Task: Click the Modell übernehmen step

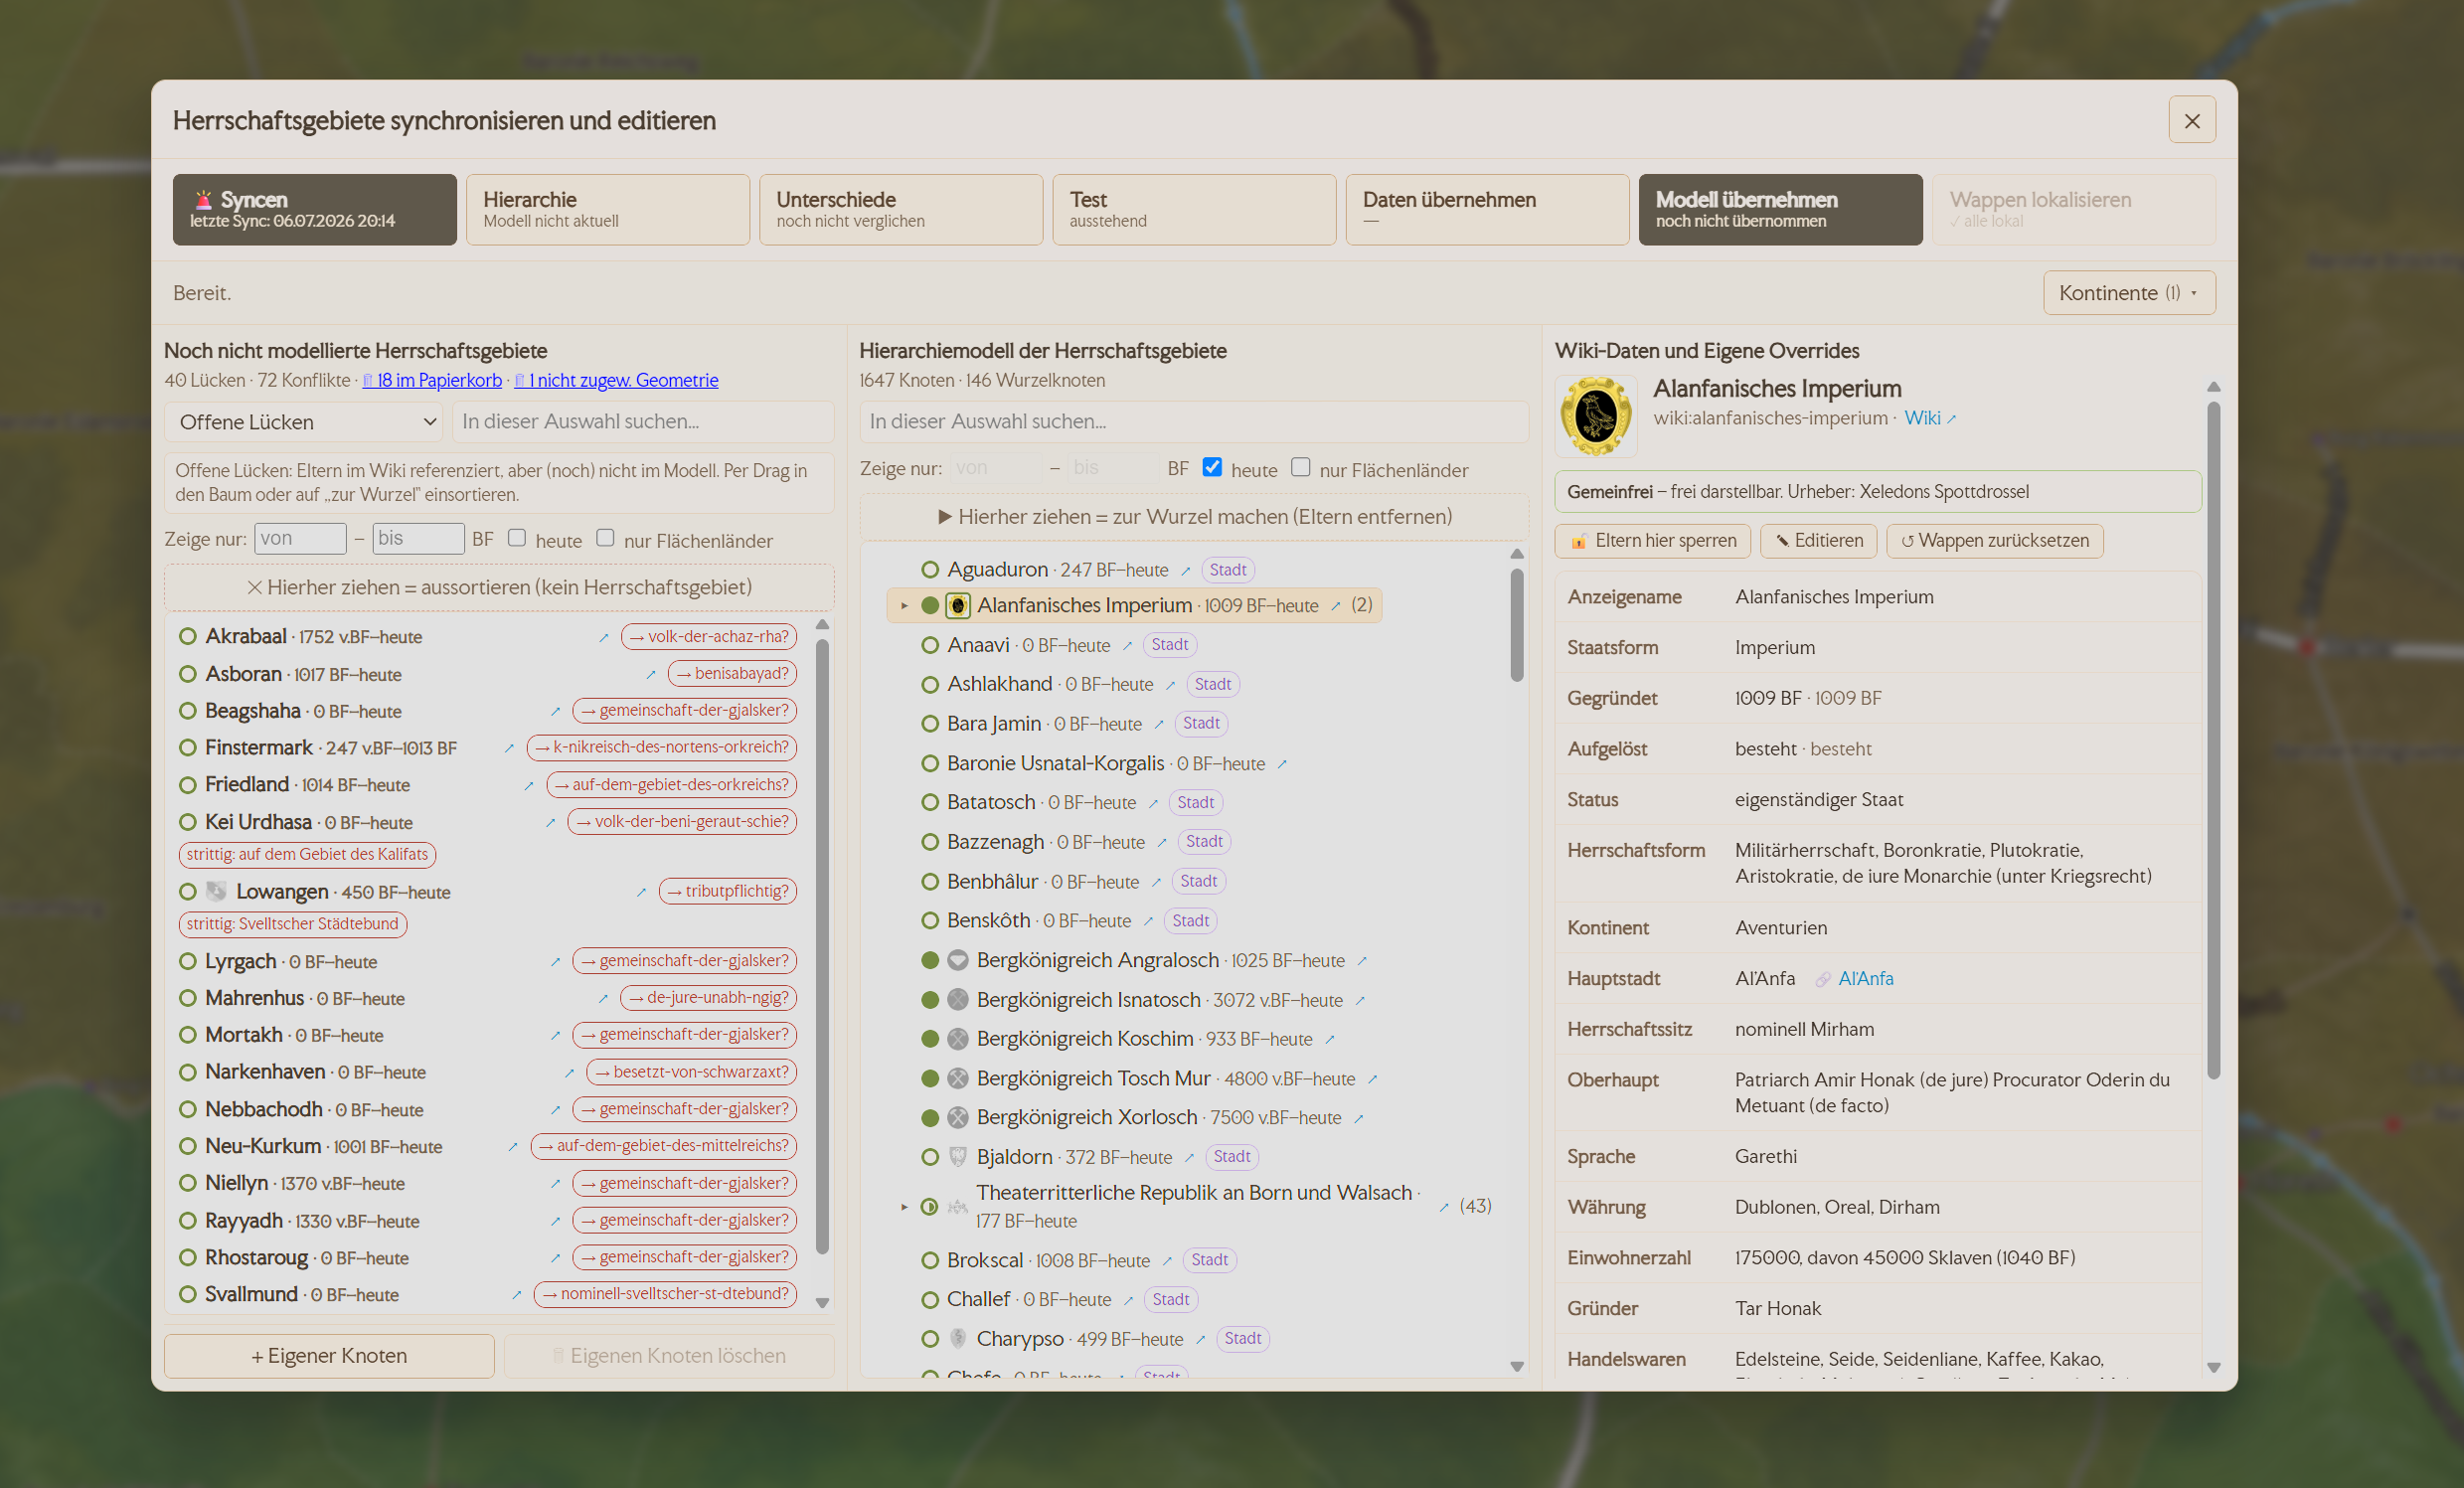Action: [1780, 210]
